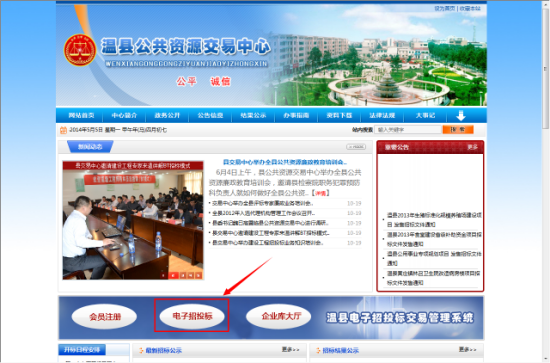Select the 新闻动态 tab header
Image resolution: width=550 pixels, height=363 pixels.
(x=90, y=147)
